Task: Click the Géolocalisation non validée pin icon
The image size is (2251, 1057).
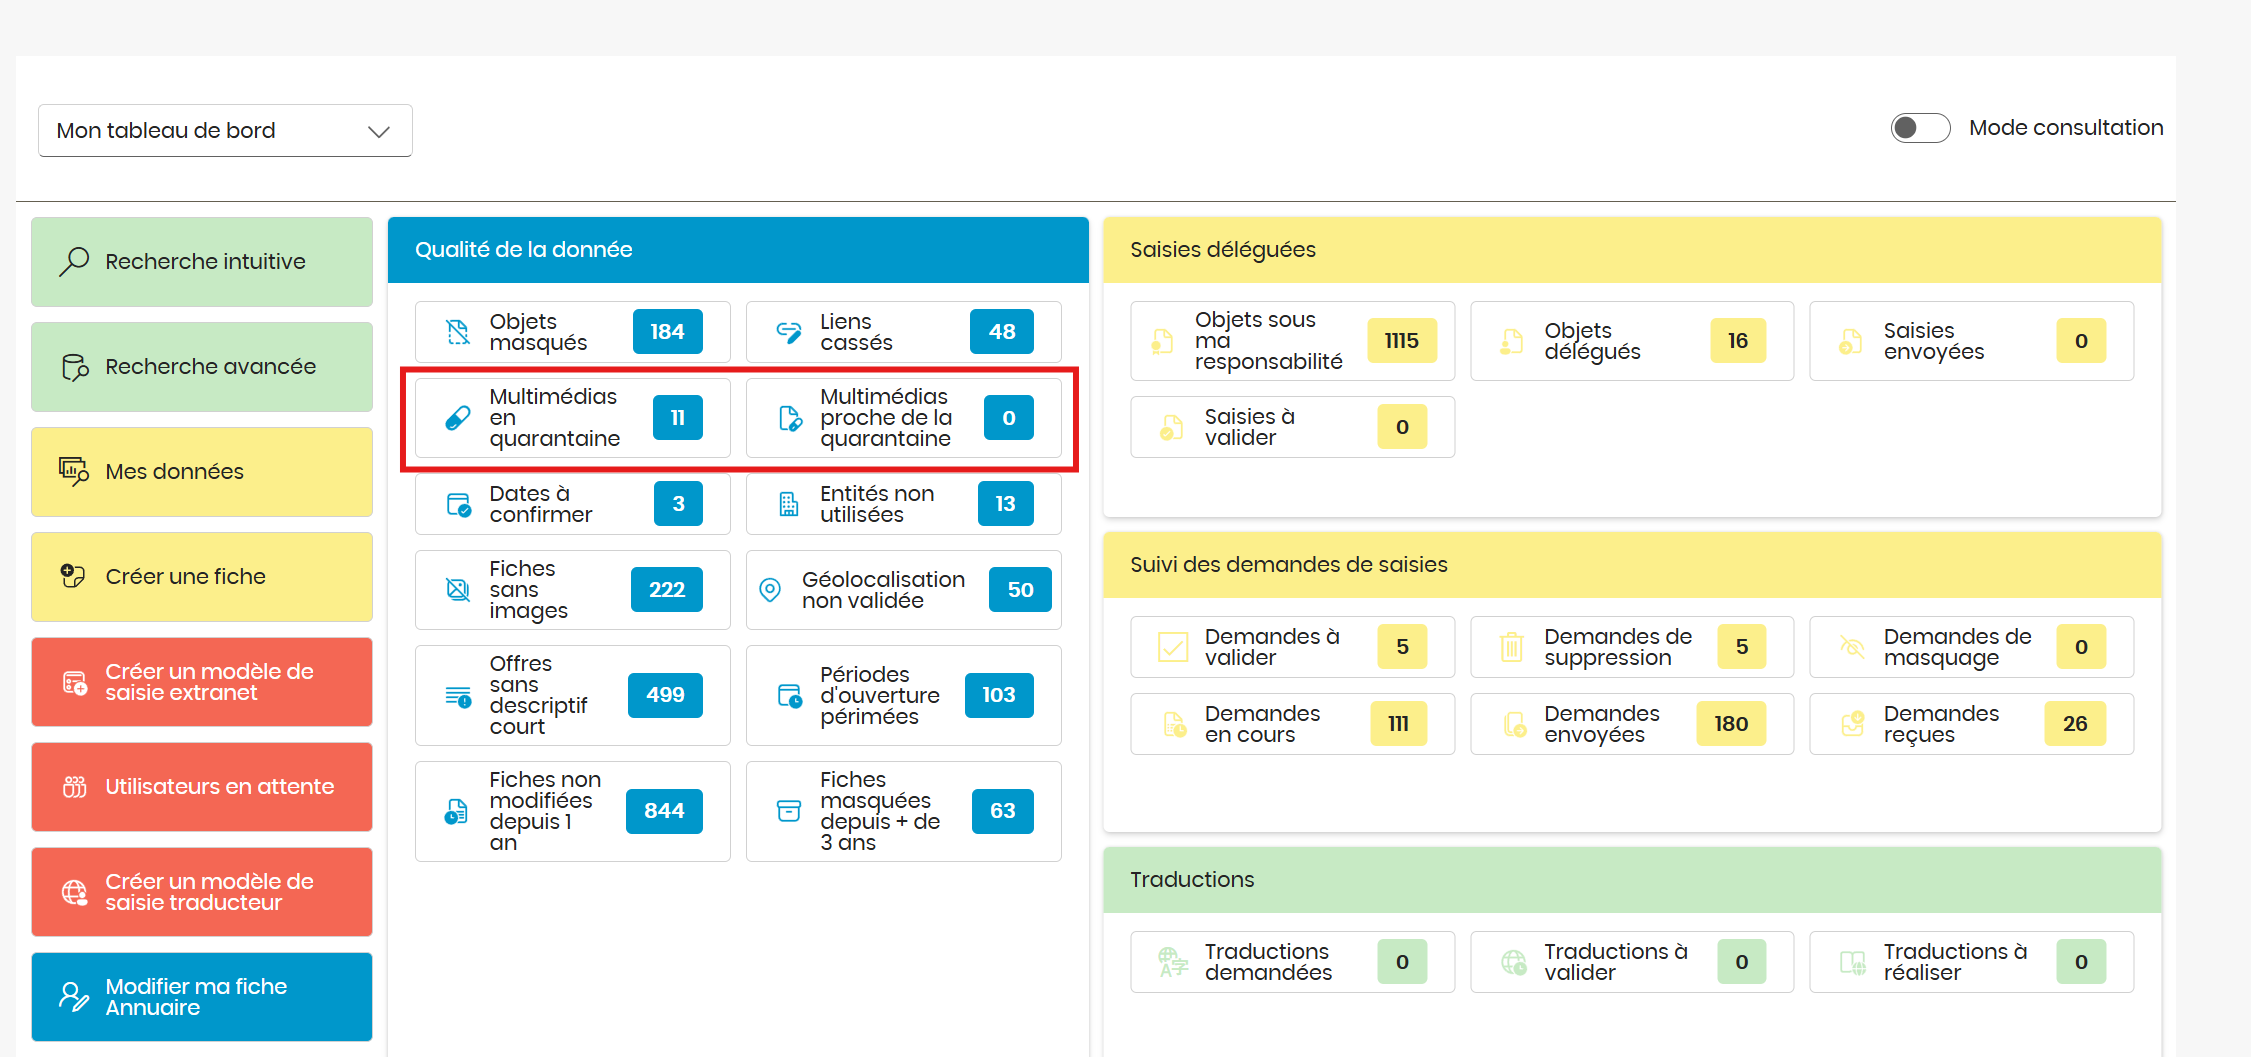Action: pos(770,590)
